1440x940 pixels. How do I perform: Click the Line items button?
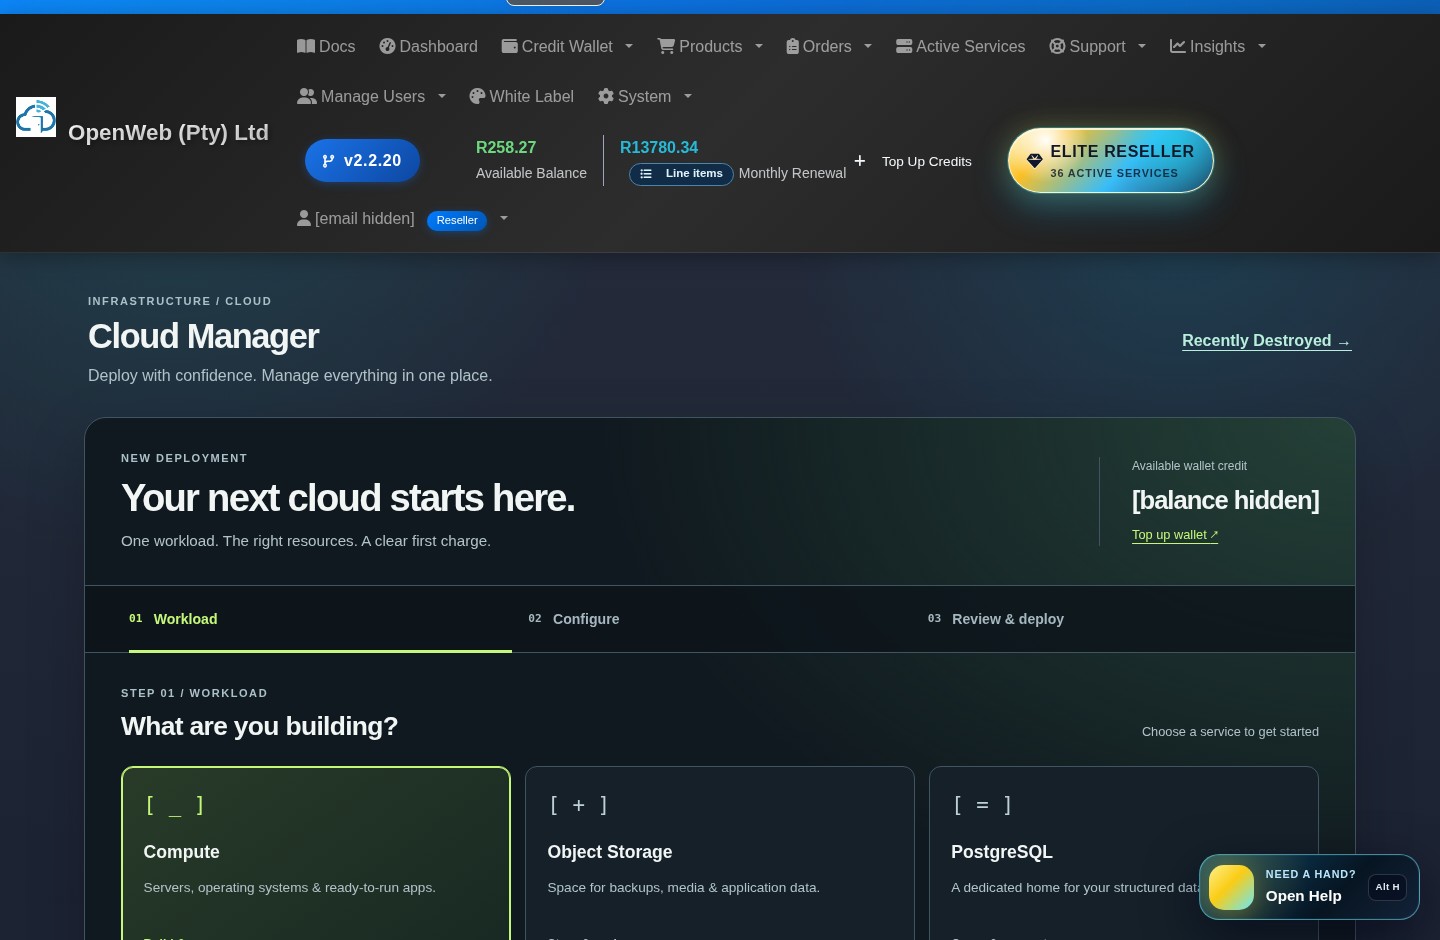point(681,174)
